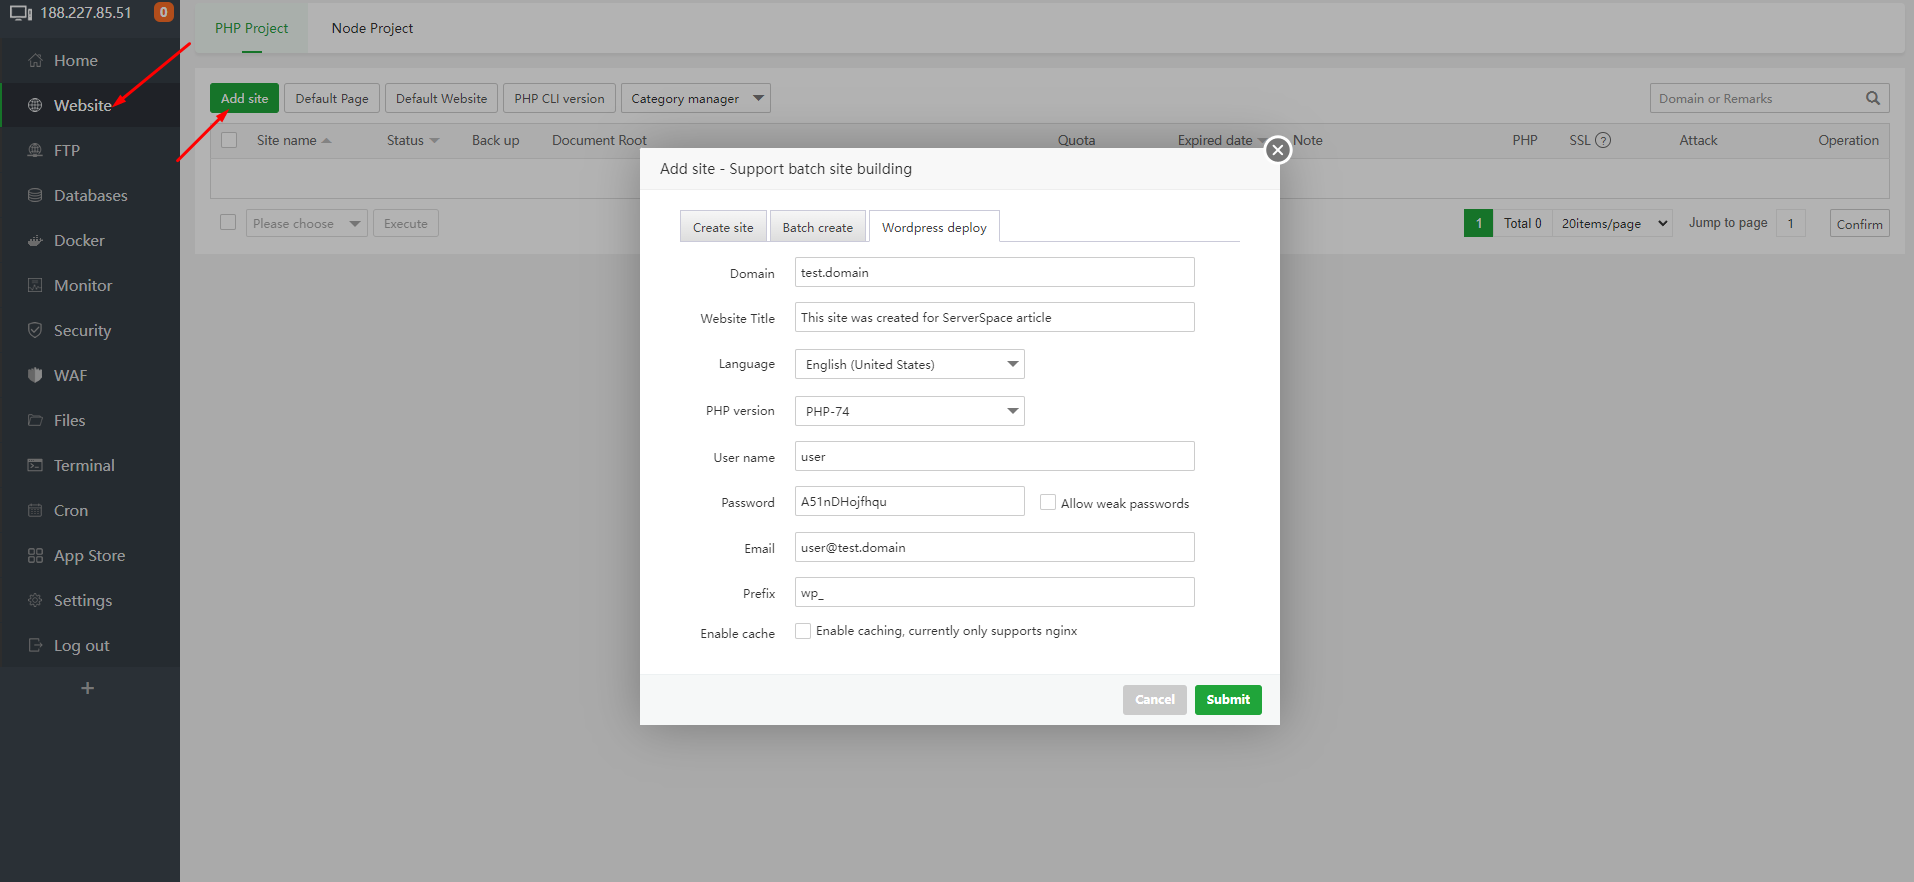This screenshot has width=1914, height=882.
Task: Click the Log out icon
Action: (35, 645)
